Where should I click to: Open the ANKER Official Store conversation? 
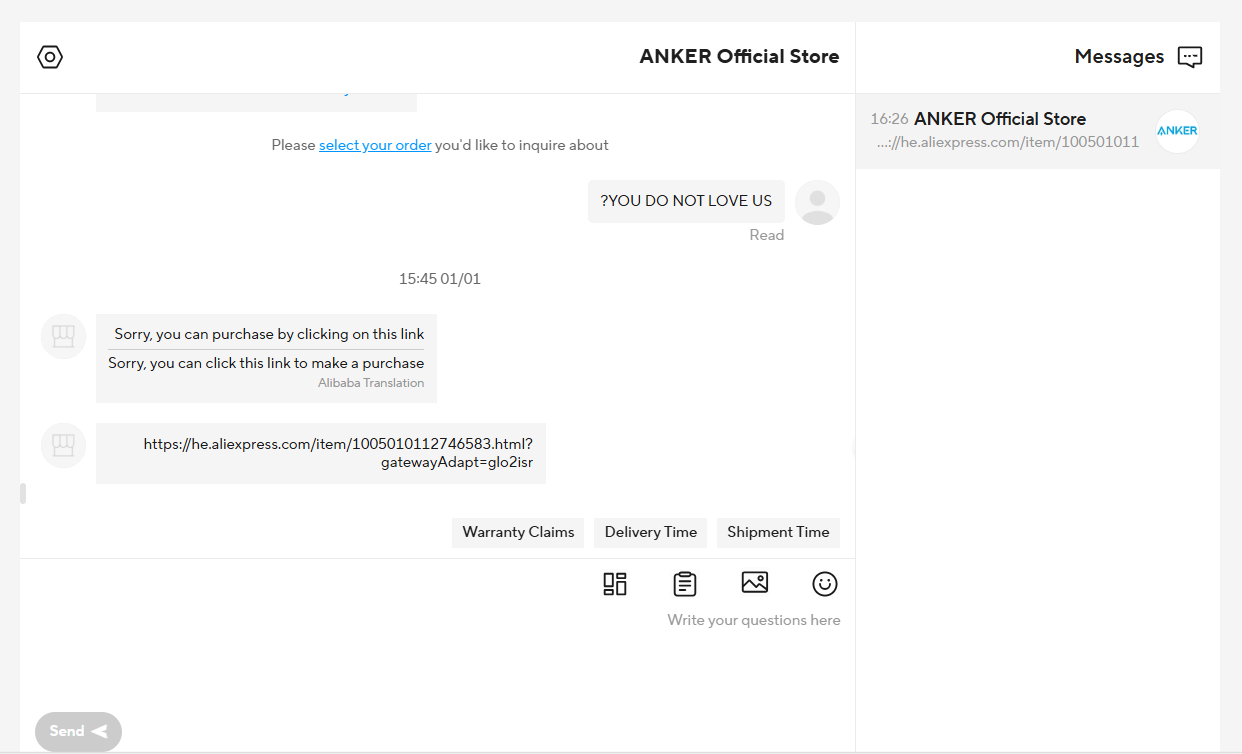[1000, 130]
